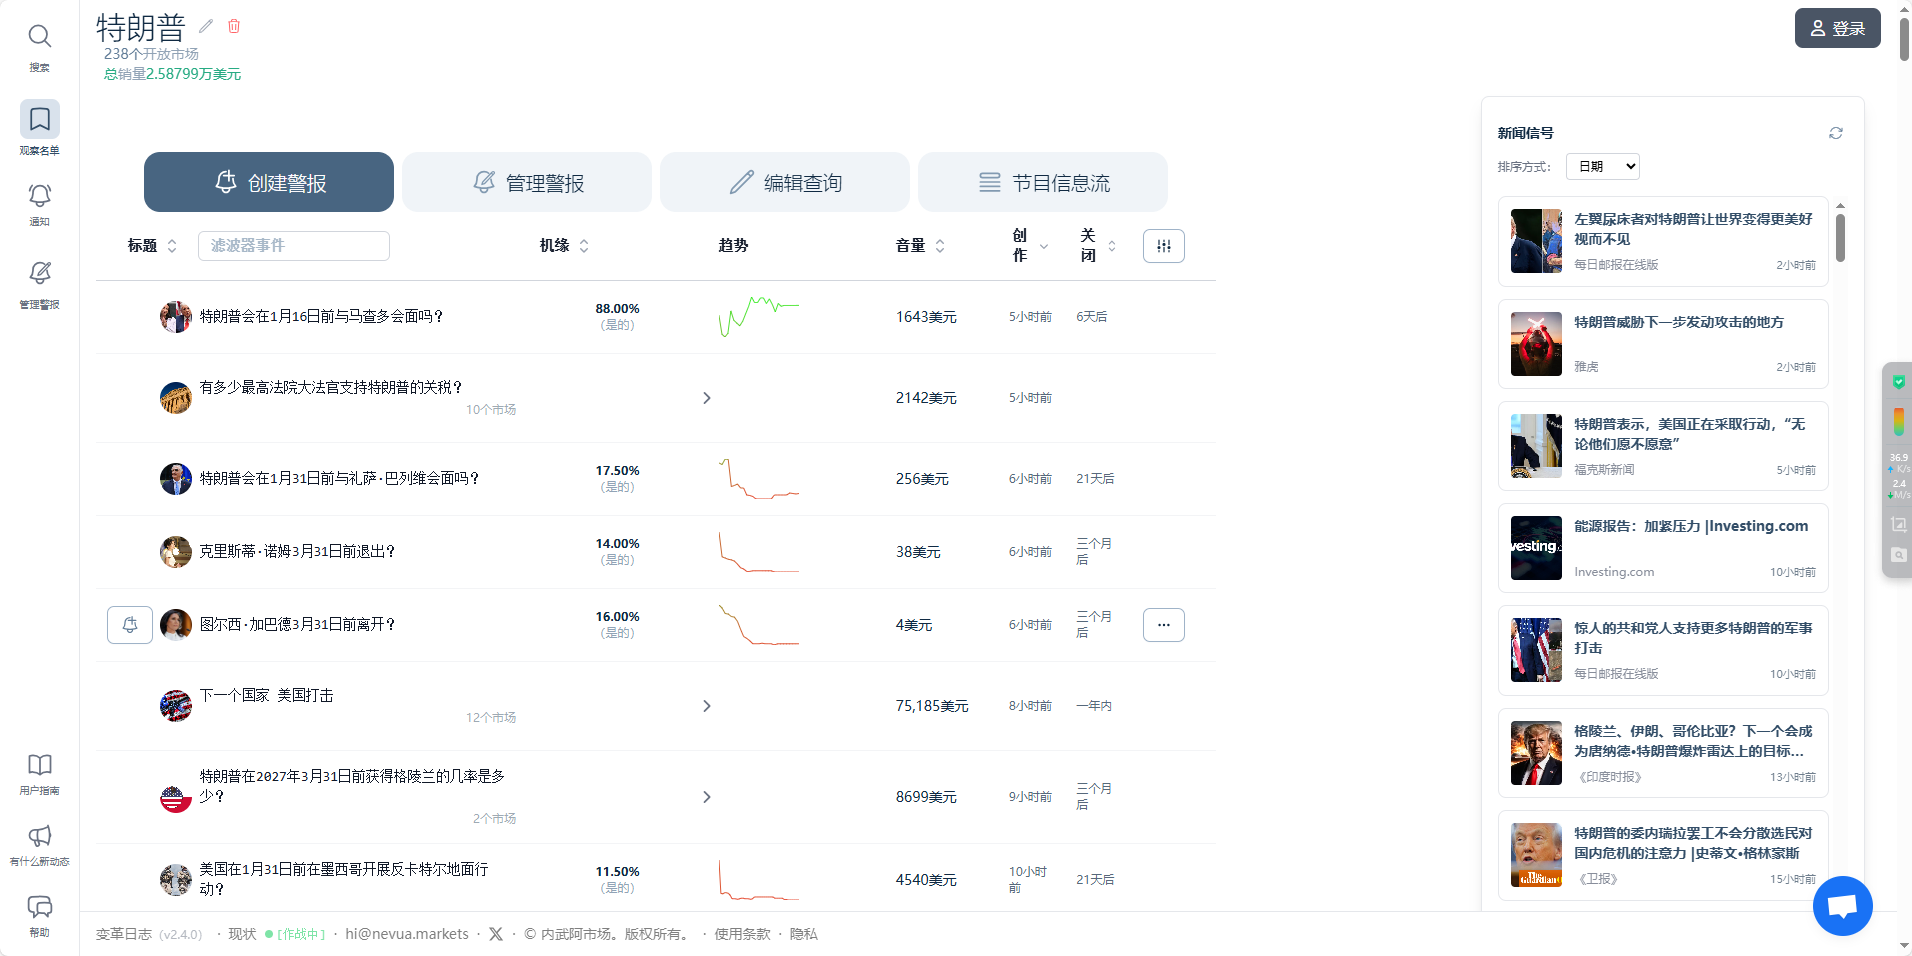Viewport: 1912px width, 956px height.
Task: Open the blue chat support bubble
Action: click(x=1842, y=906)
